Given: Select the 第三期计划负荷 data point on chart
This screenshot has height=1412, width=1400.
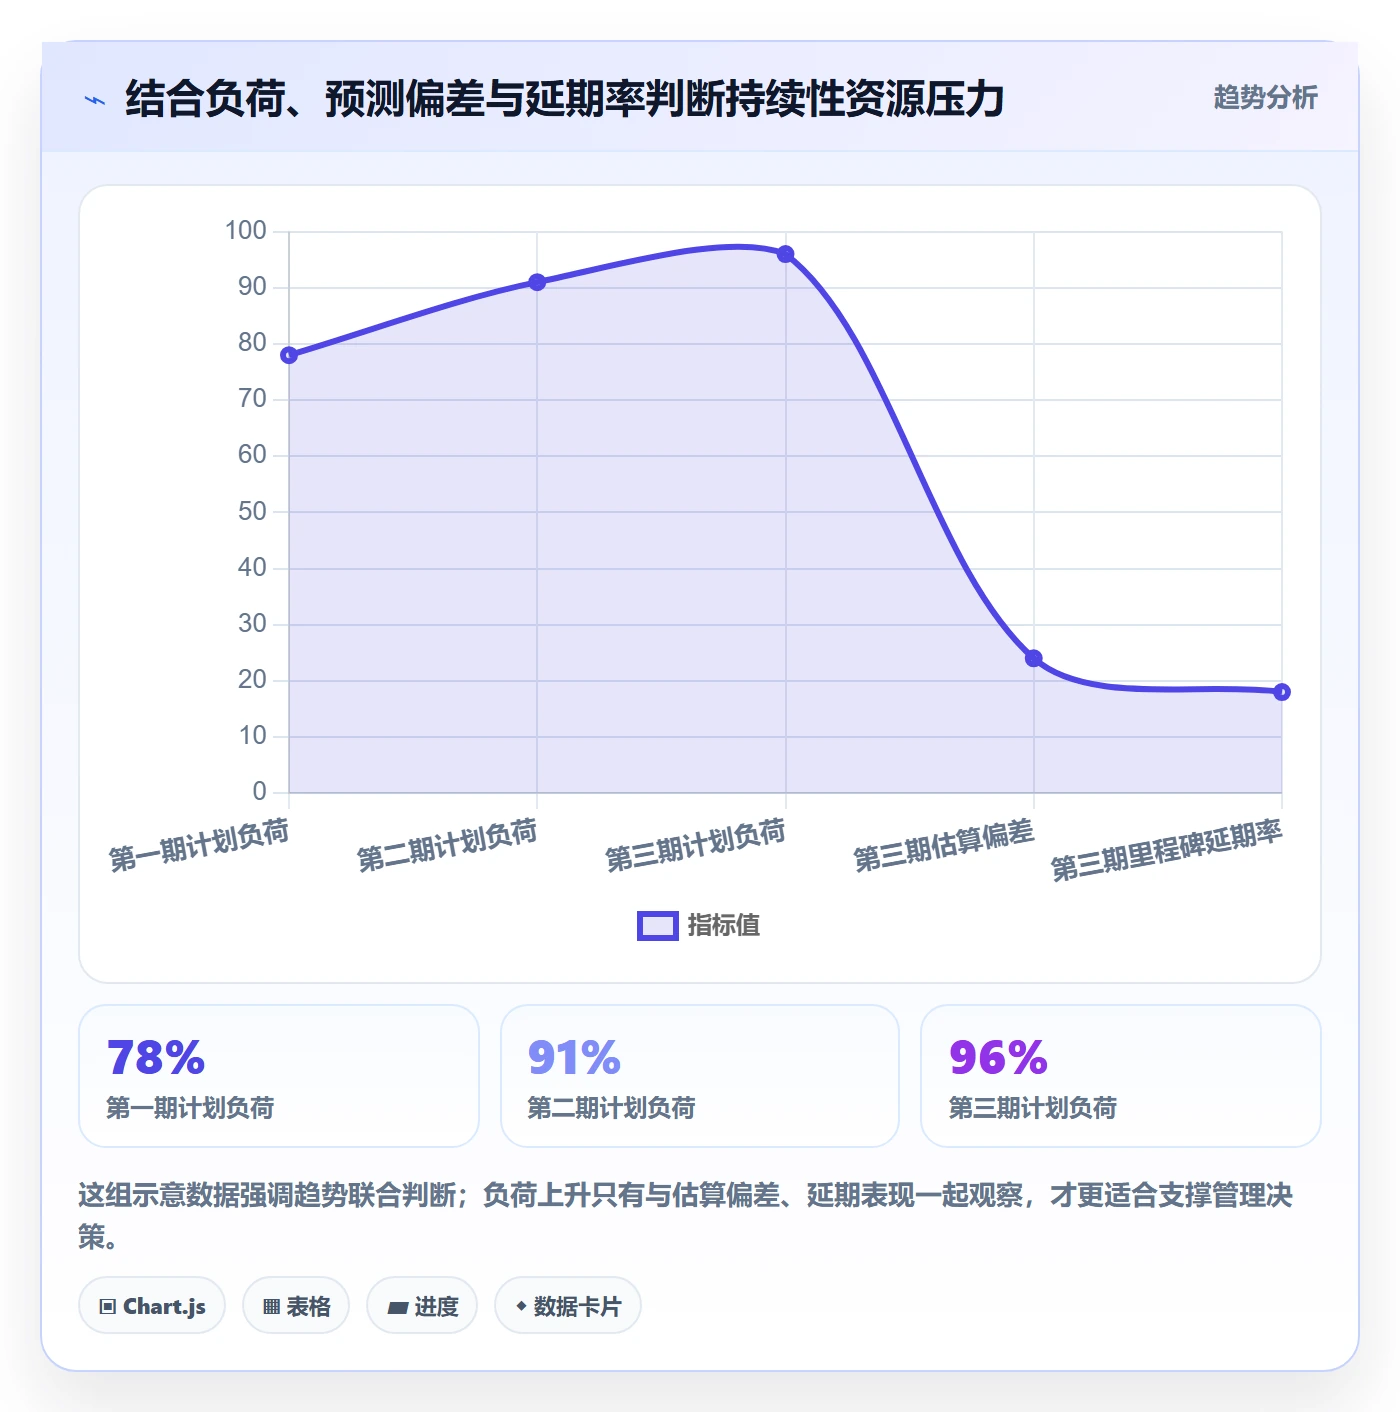Looking at the screenshot, I should coord(785,254).
